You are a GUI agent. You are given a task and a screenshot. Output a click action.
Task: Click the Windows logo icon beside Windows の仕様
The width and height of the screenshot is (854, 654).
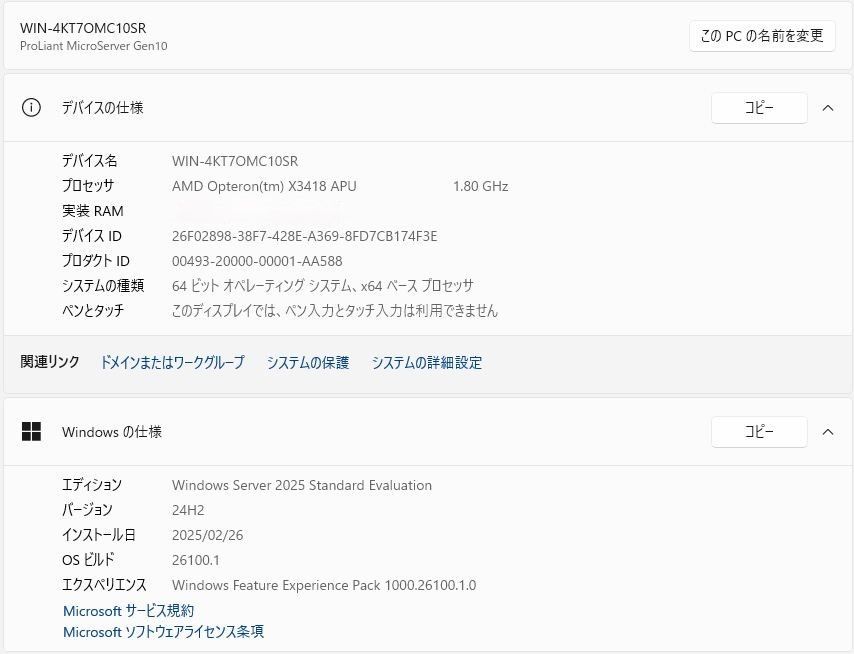coord(31,432)
